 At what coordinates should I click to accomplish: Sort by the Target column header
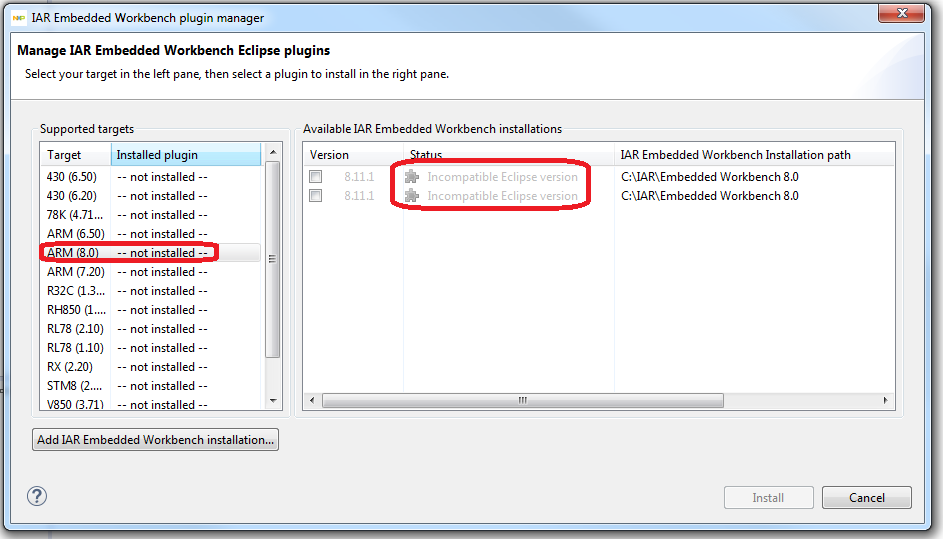(76, 155)
